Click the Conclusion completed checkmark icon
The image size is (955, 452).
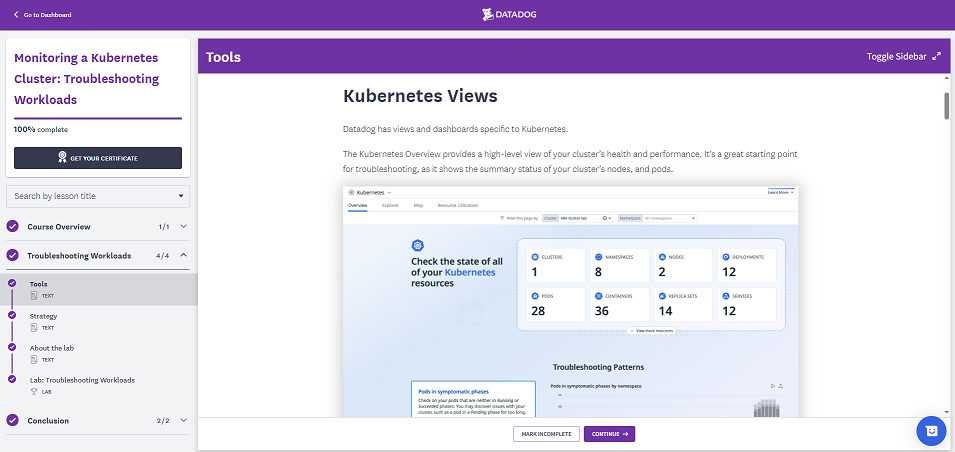pos(12,420)
